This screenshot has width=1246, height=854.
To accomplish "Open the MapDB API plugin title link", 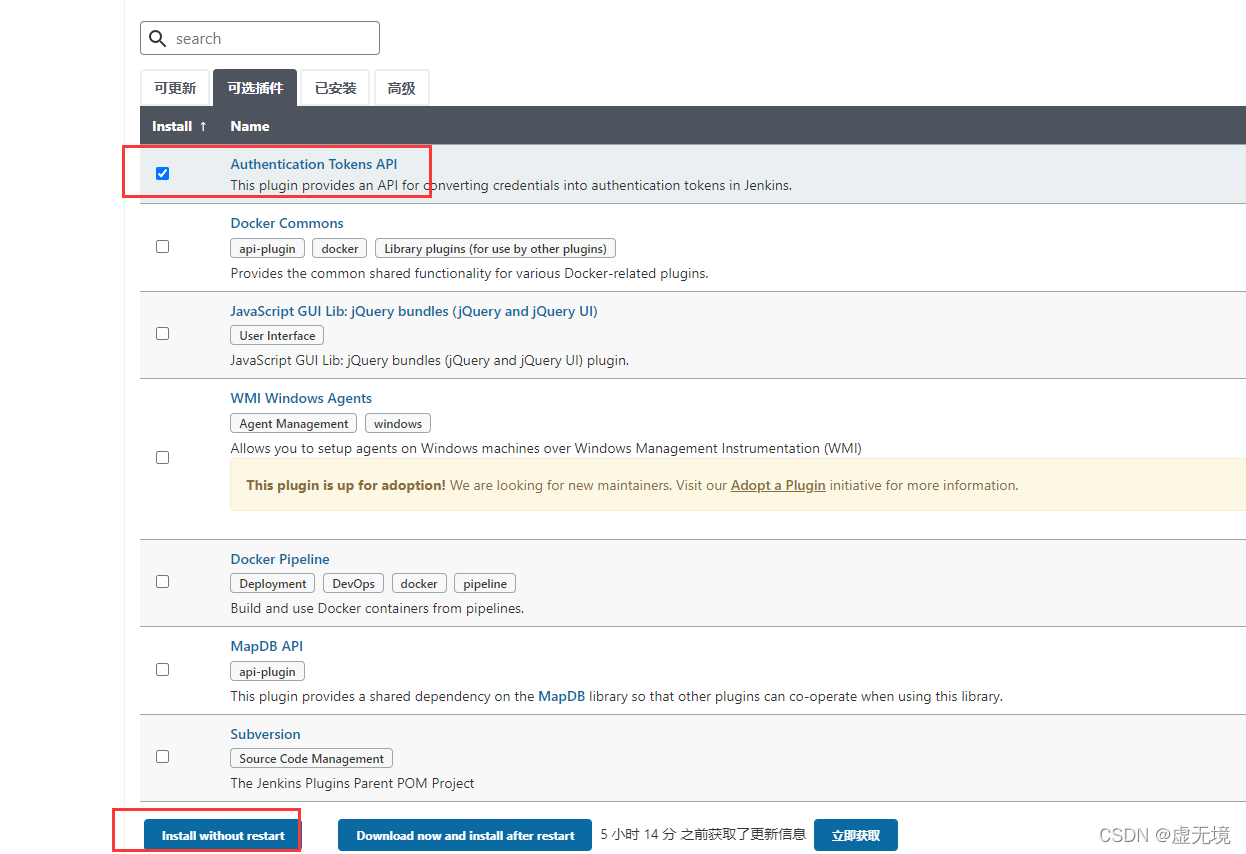I will [x=267, y=646].
